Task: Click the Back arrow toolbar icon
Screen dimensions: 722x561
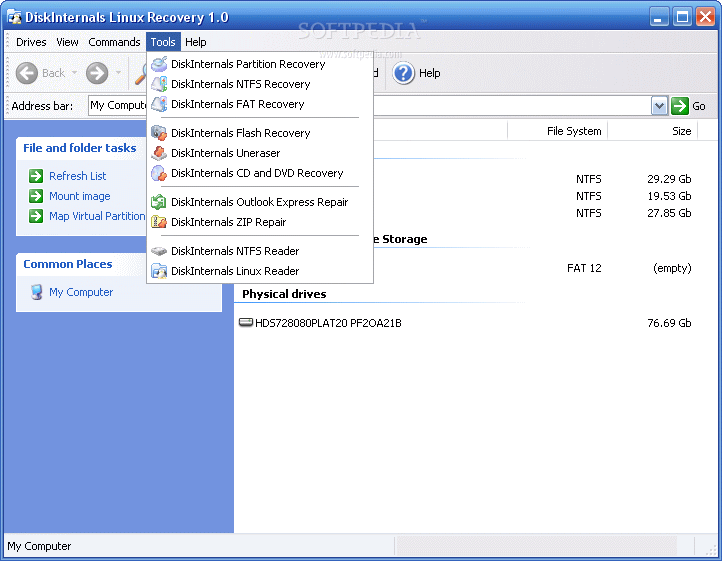Action: coord(27,73)
